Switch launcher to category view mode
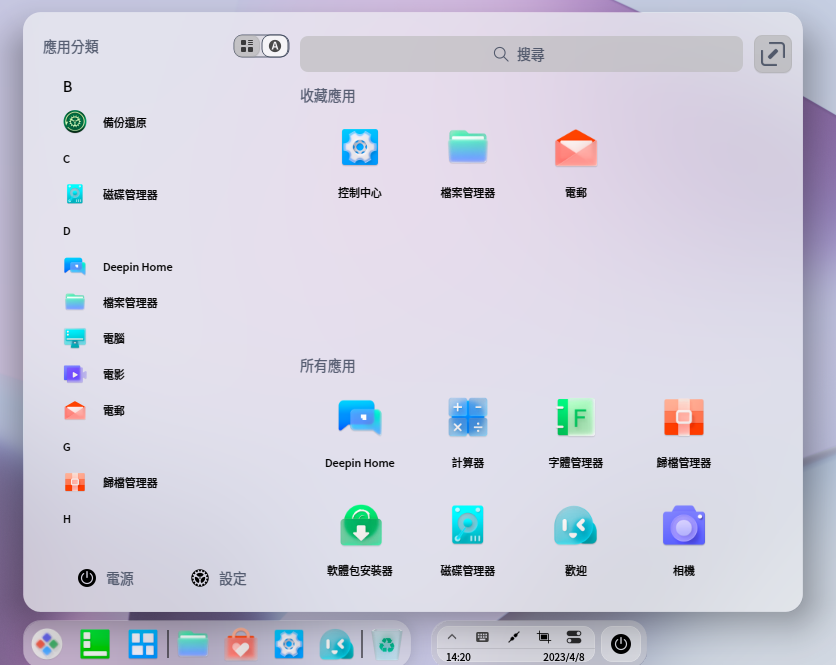This screenshot has height=665, width=836. point(246,45)
